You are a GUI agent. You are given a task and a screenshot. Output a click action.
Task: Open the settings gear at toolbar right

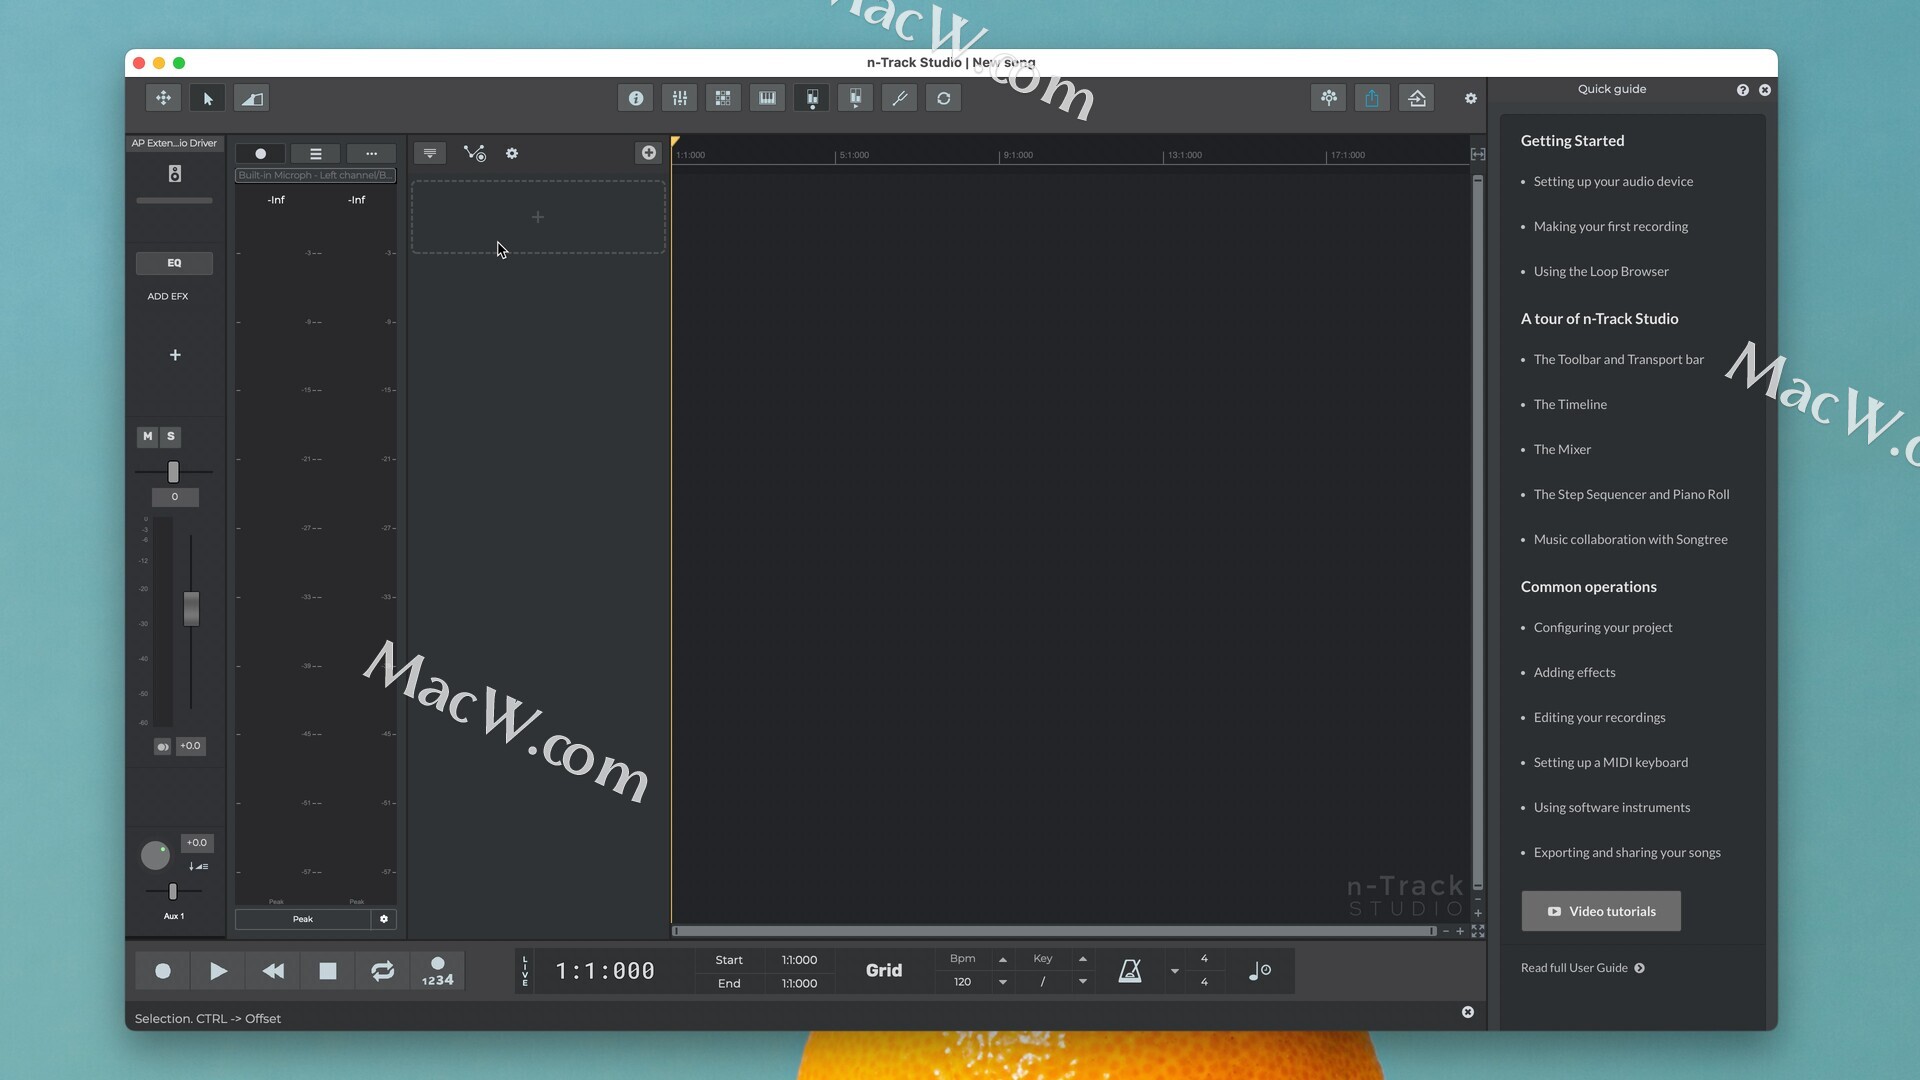click(1471, 98)
